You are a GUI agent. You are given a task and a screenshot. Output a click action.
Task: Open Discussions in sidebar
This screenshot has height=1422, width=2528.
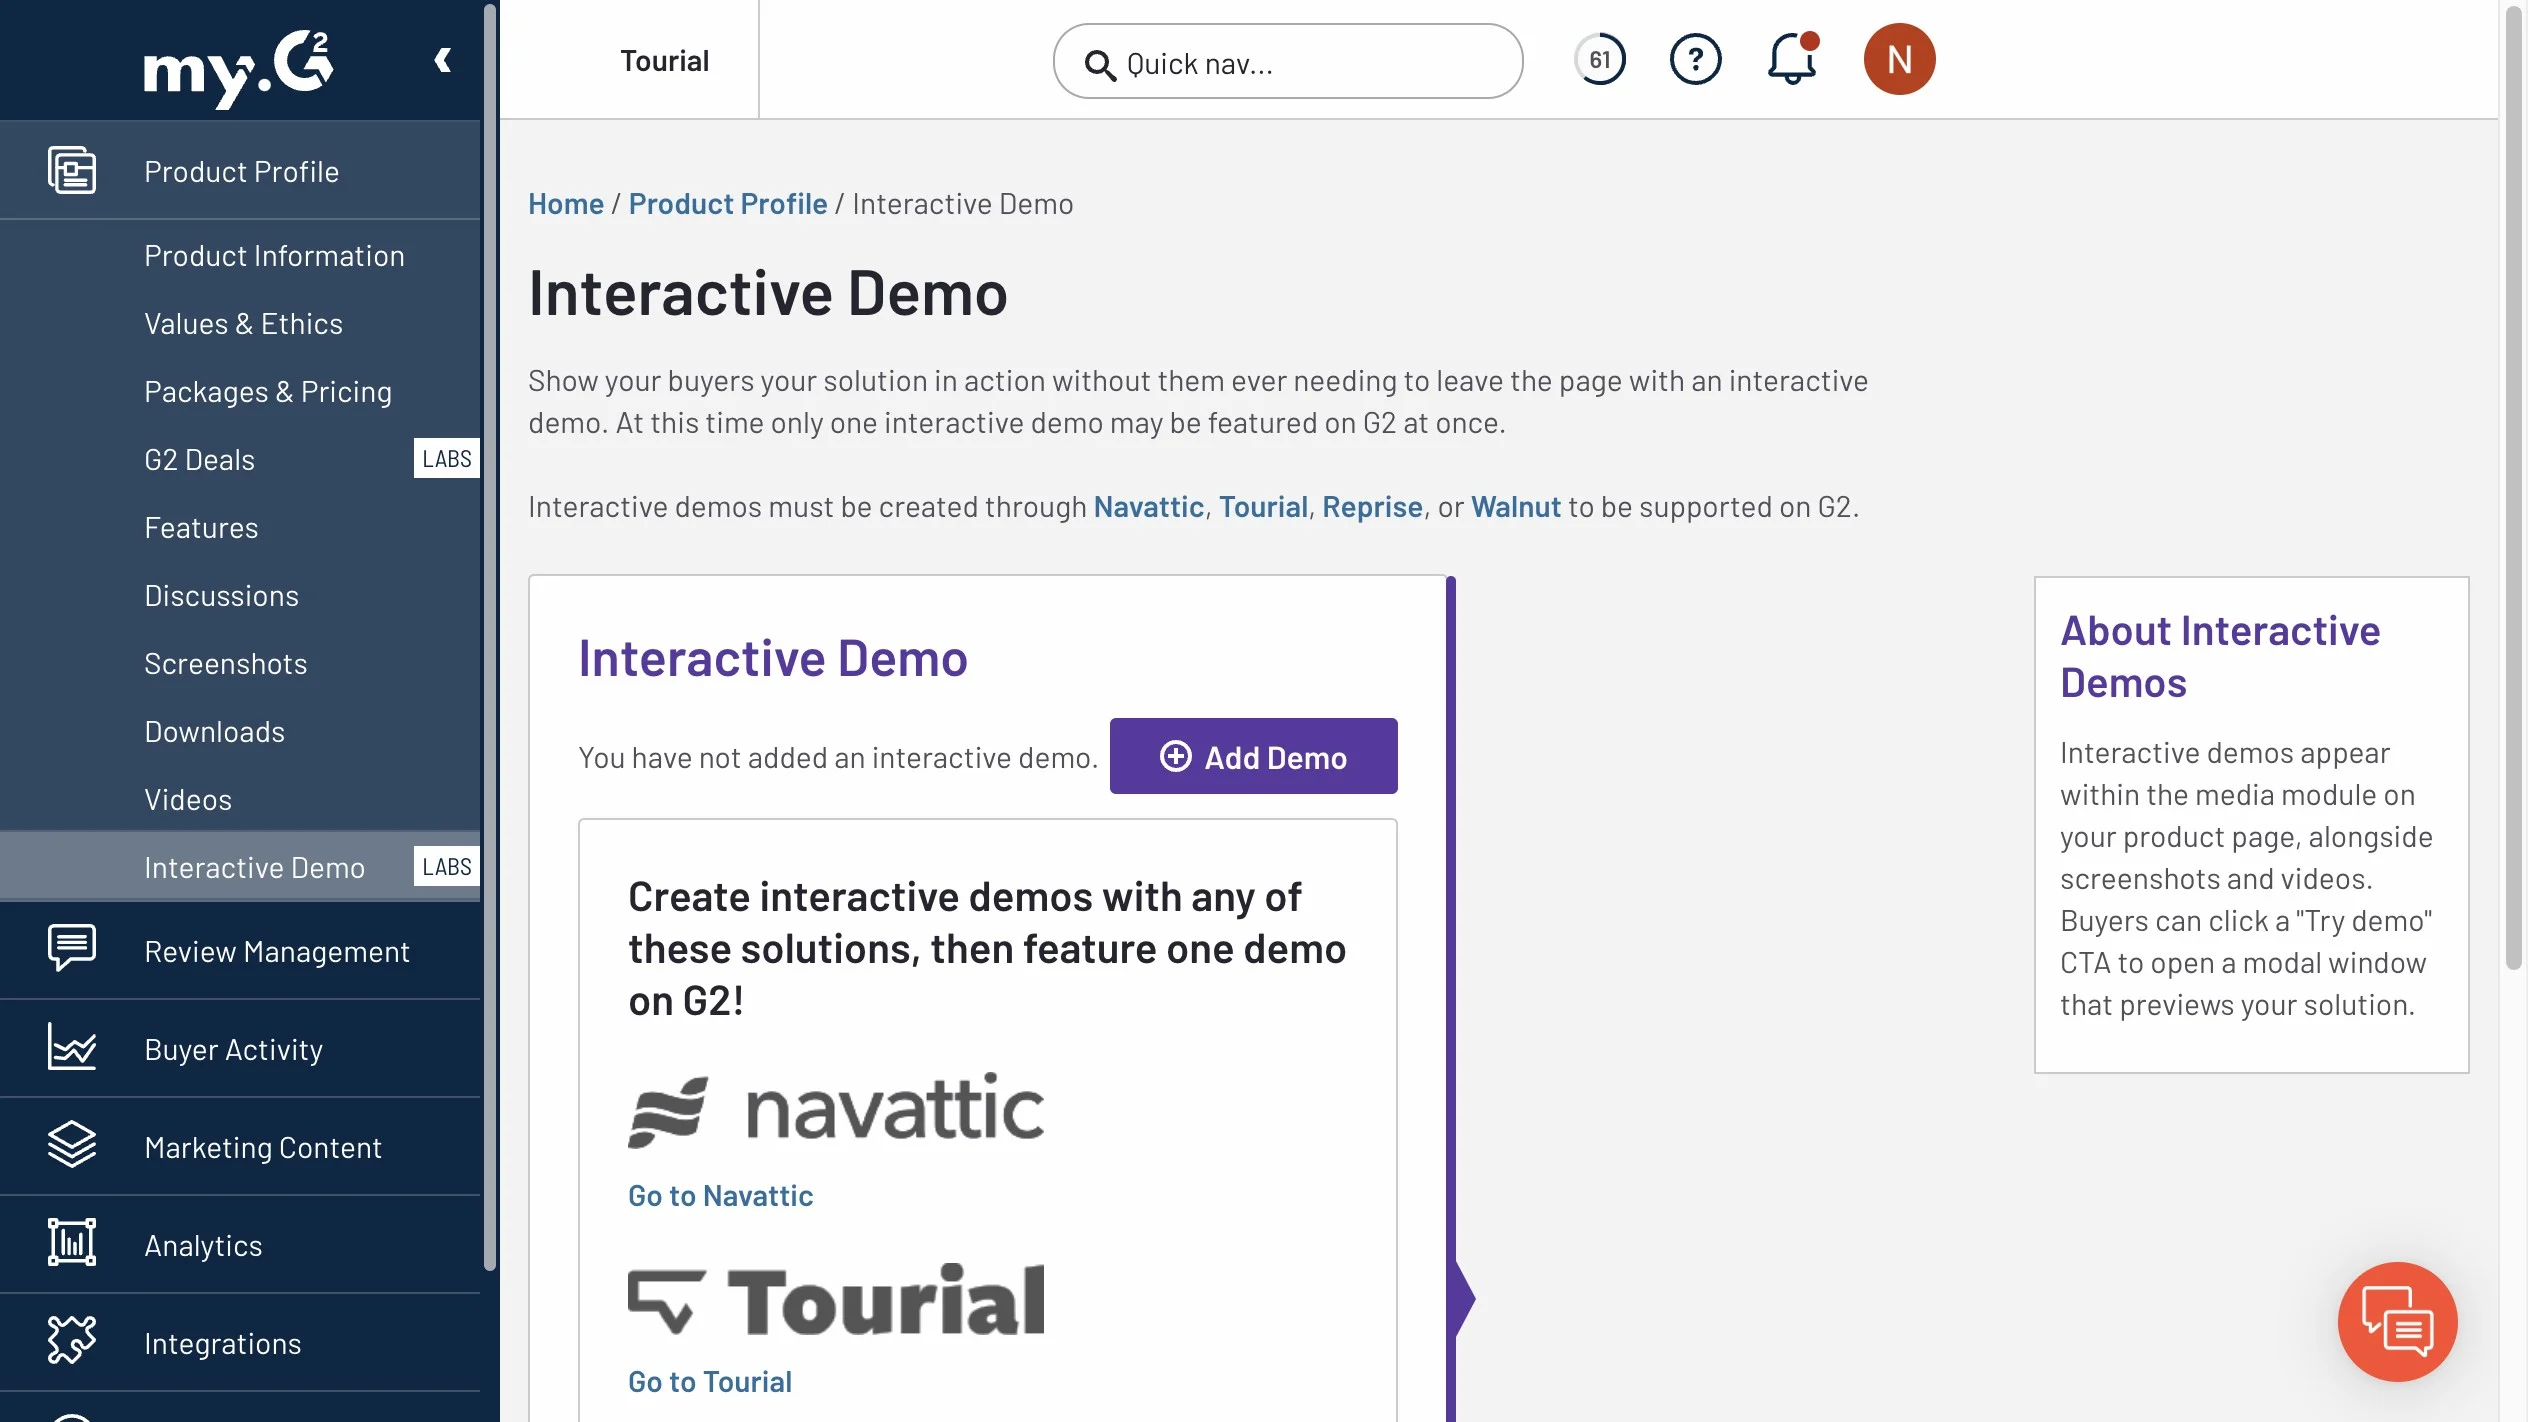coord(221,596)
